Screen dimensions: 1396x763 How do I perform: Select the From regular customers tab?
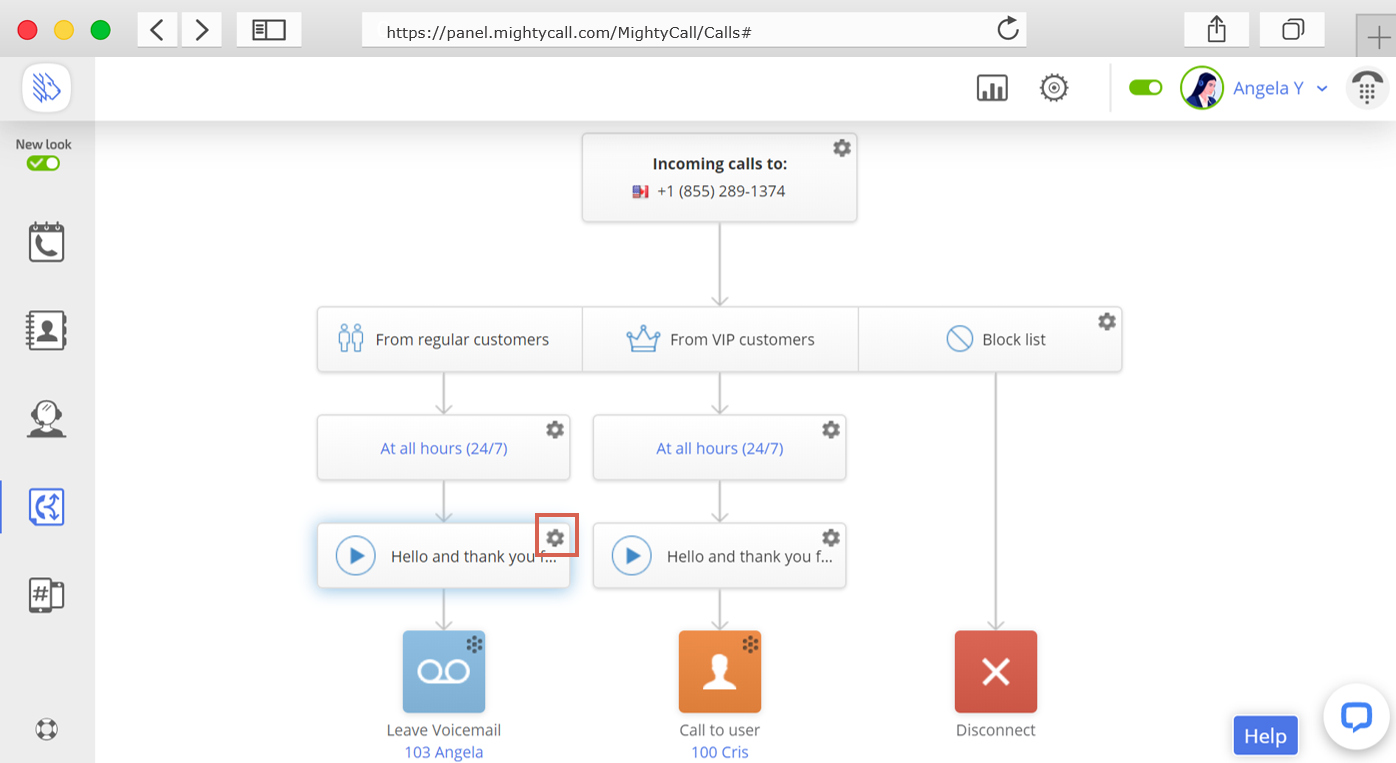[x=449, y=340]
